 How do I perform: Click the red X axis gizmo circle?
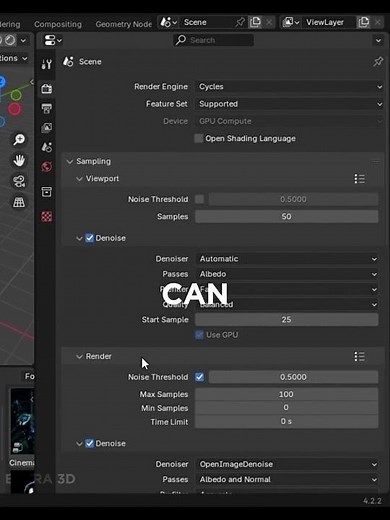pos(14,109)
